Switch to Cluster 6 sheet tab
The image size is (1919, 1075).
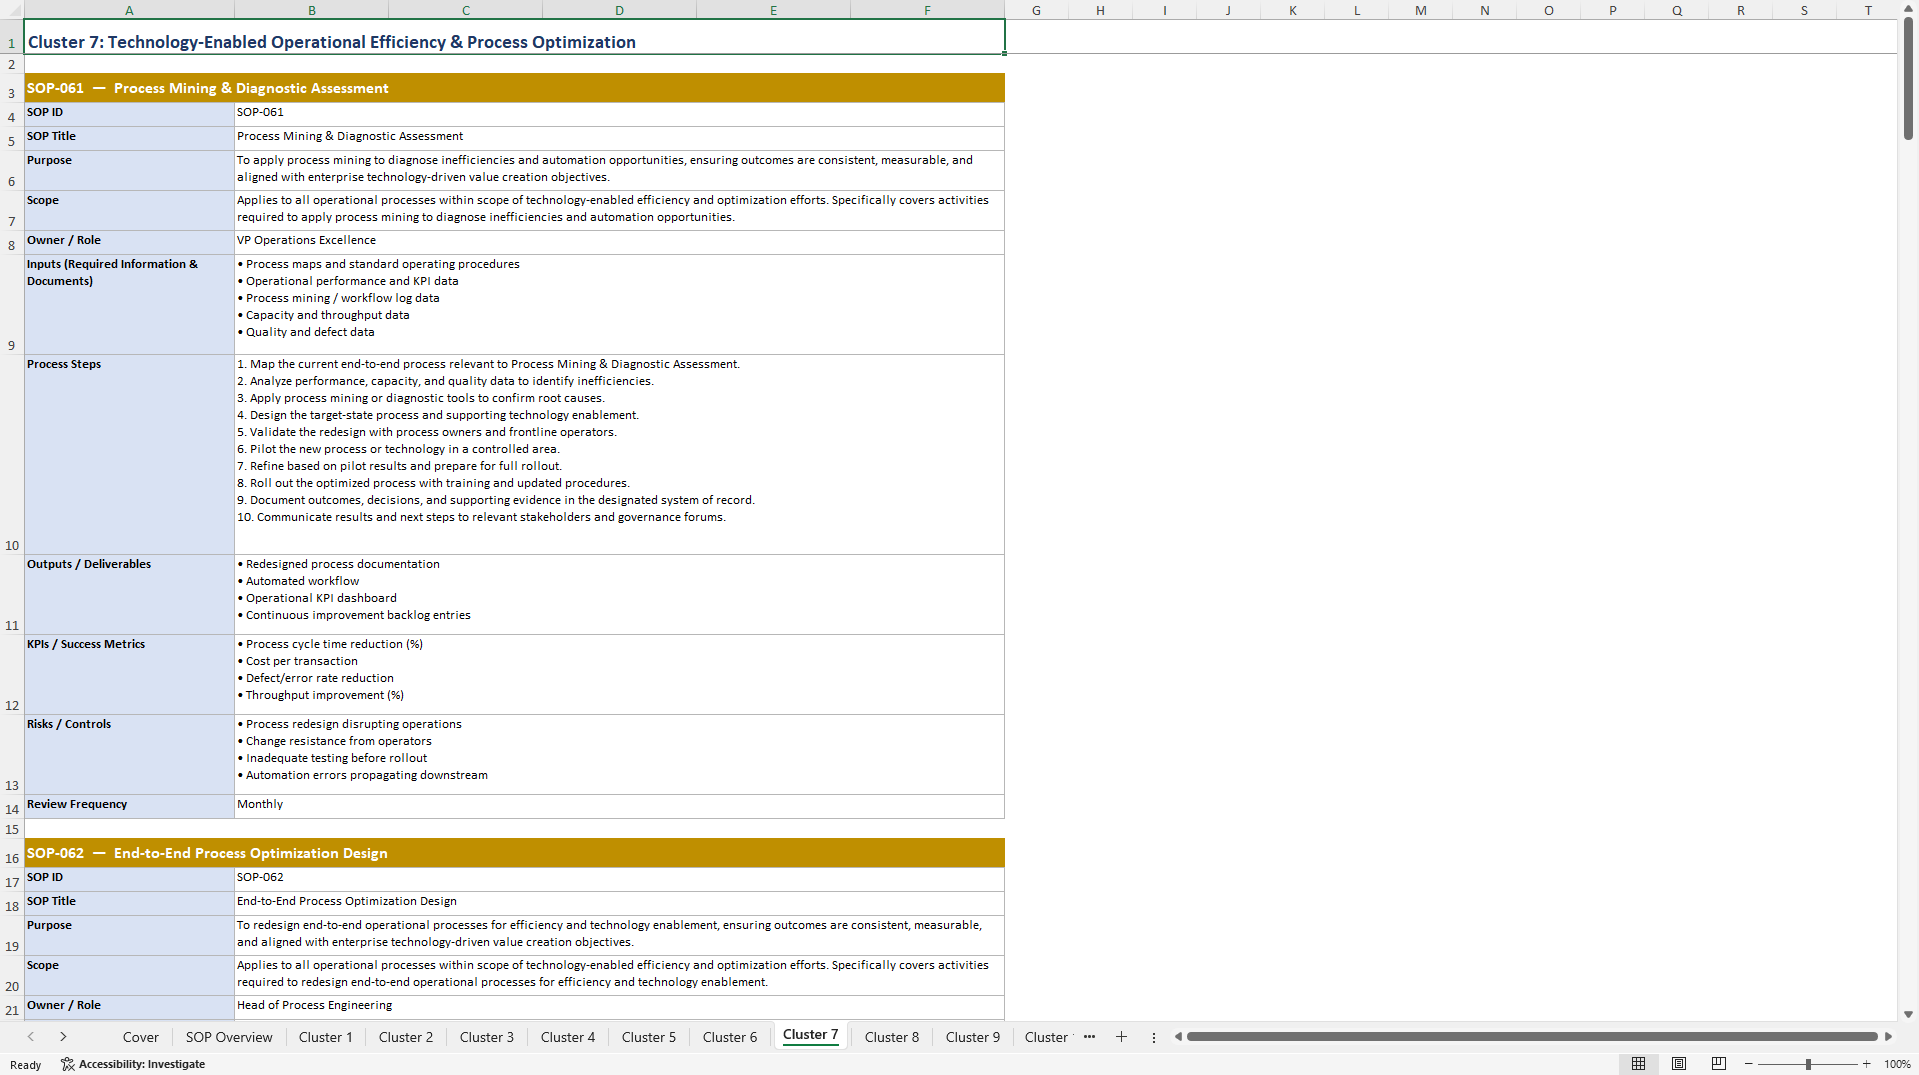click(x=730, y=1037)
